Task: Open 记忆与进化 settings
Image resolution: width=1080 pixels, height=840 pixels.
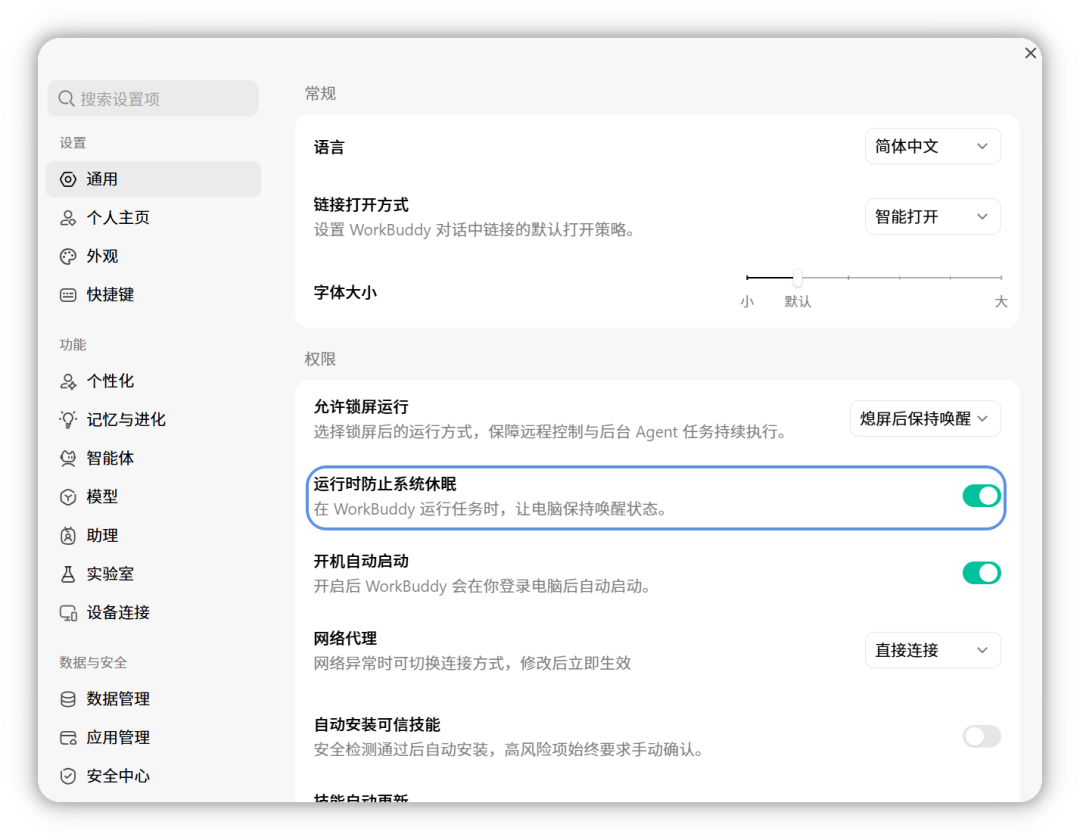Action: 153,420
